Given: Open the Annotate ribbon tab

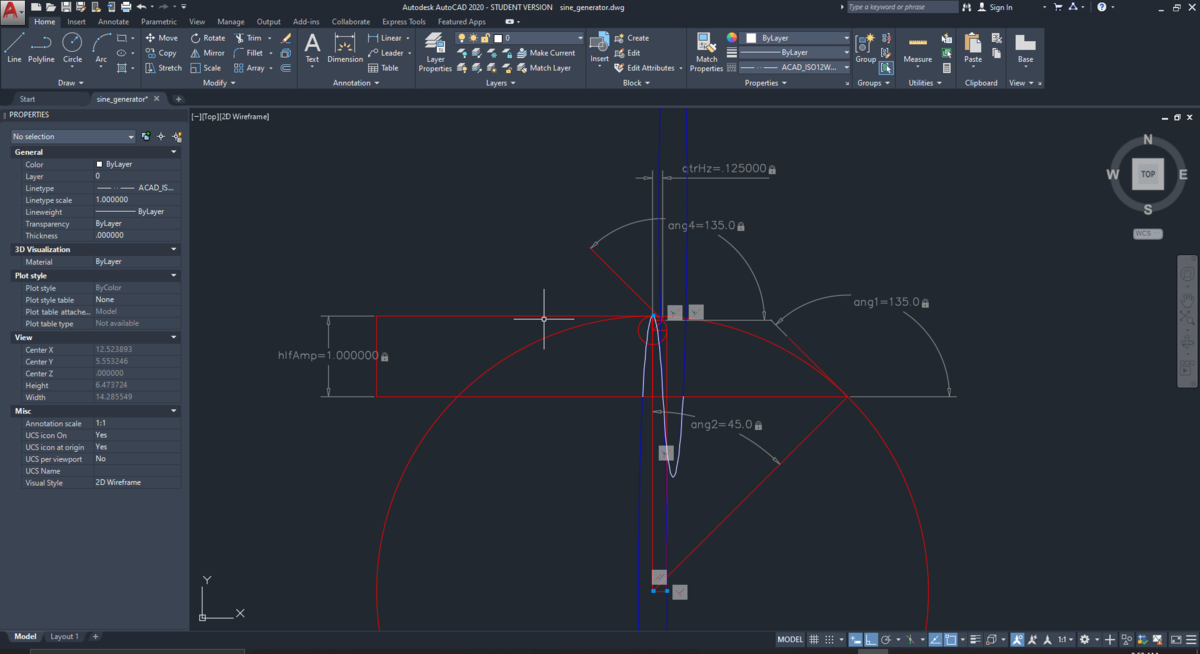Looking at the screenshot, I should click(113, 21).
